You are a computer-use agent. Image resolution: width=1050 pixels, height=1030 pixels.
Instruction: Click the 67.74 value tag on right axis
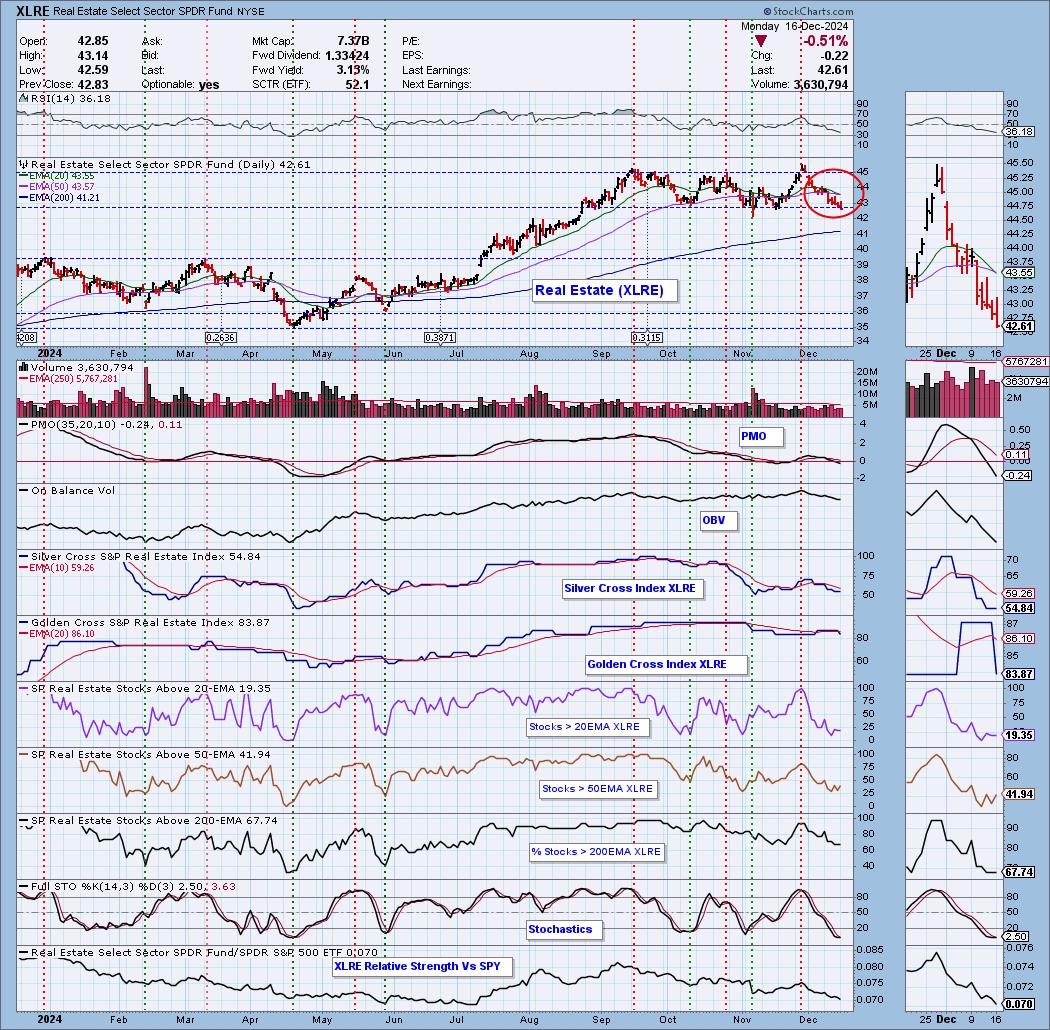point(1019,872)
